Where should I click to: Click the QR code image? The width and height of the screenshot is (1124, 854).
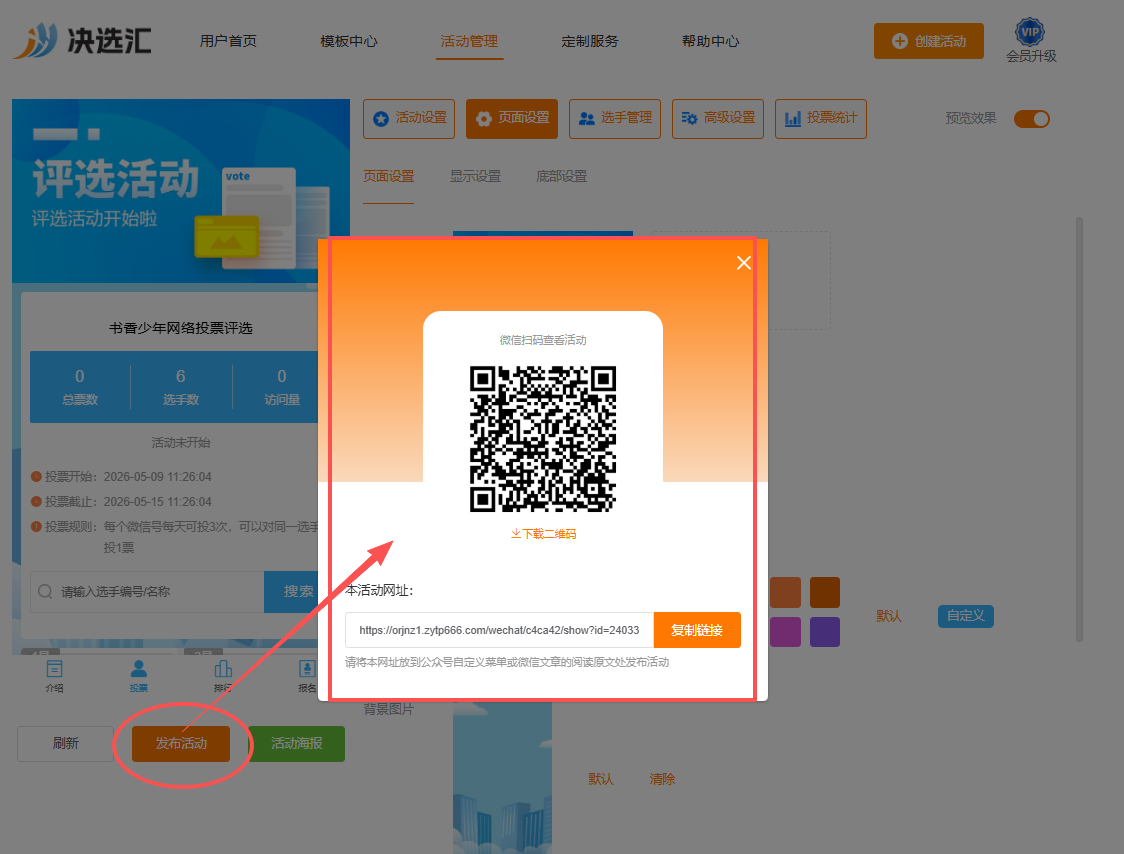(543, 439)
